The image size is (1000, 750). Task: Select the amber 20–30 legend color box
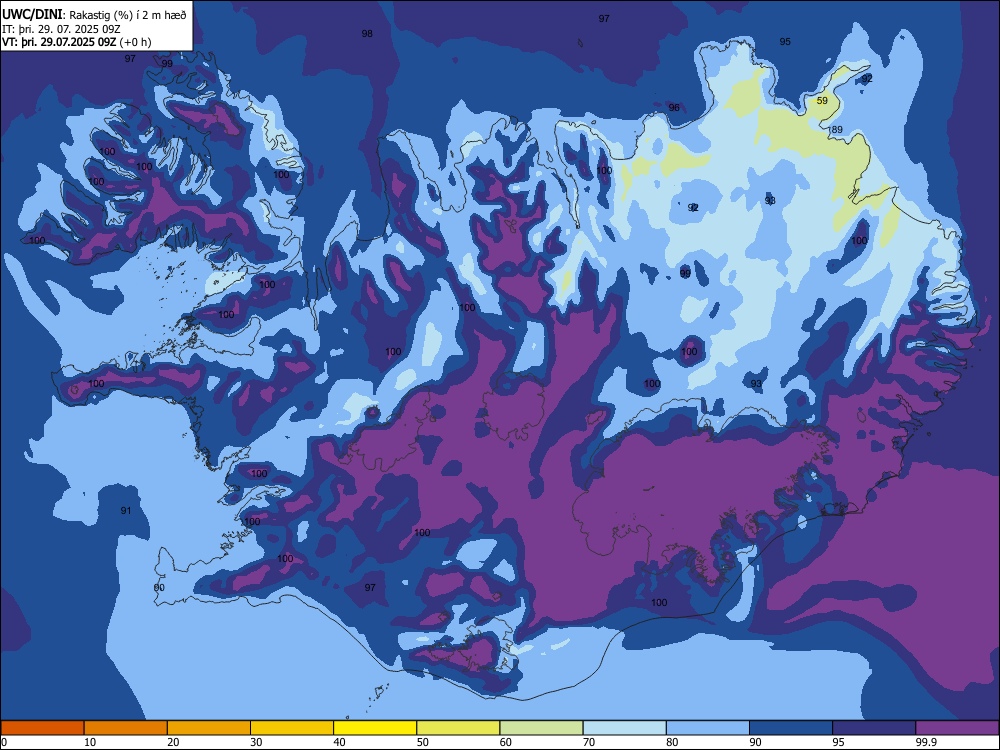point(209,728)
